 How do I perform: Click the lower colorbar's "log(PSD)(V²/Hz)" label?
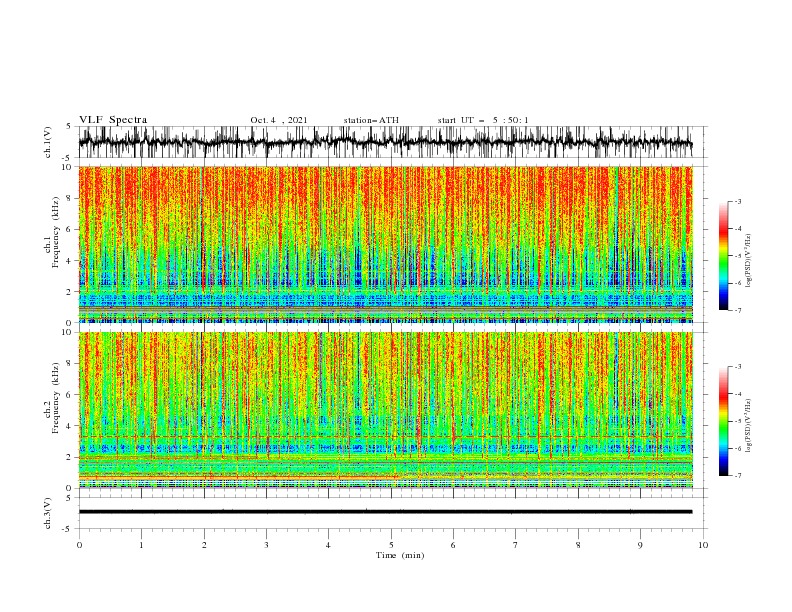pos(748,426)
